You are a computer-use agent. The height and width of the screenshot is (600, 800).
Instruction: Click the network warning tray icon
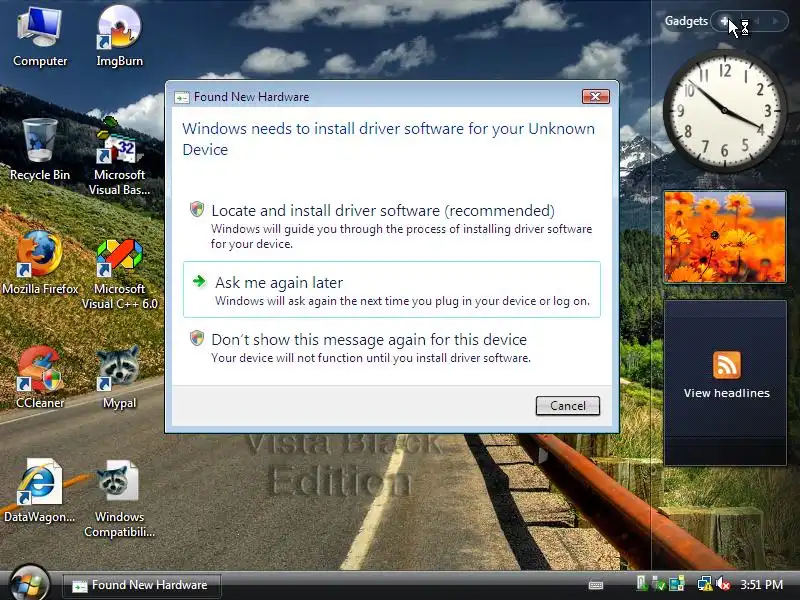point(705,584)
